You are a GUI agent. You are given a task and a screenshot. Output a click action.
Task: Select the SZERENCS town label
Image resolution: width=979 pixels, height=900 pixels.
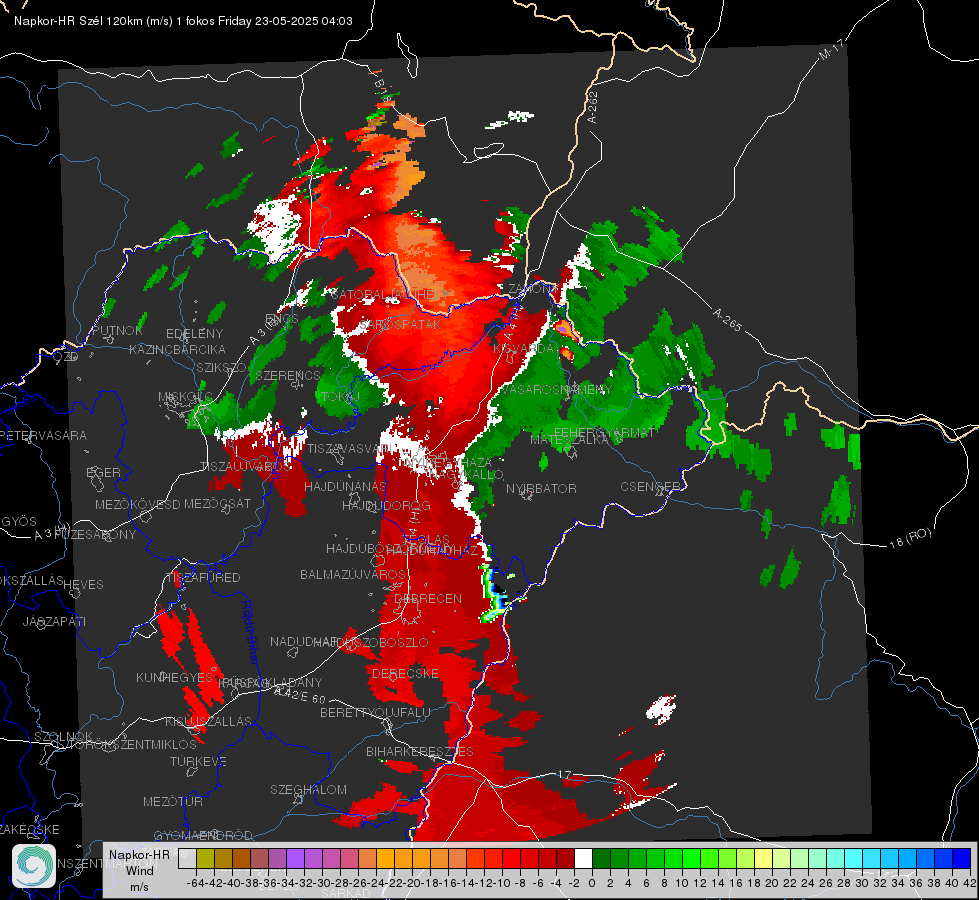(x=287, y=375)
